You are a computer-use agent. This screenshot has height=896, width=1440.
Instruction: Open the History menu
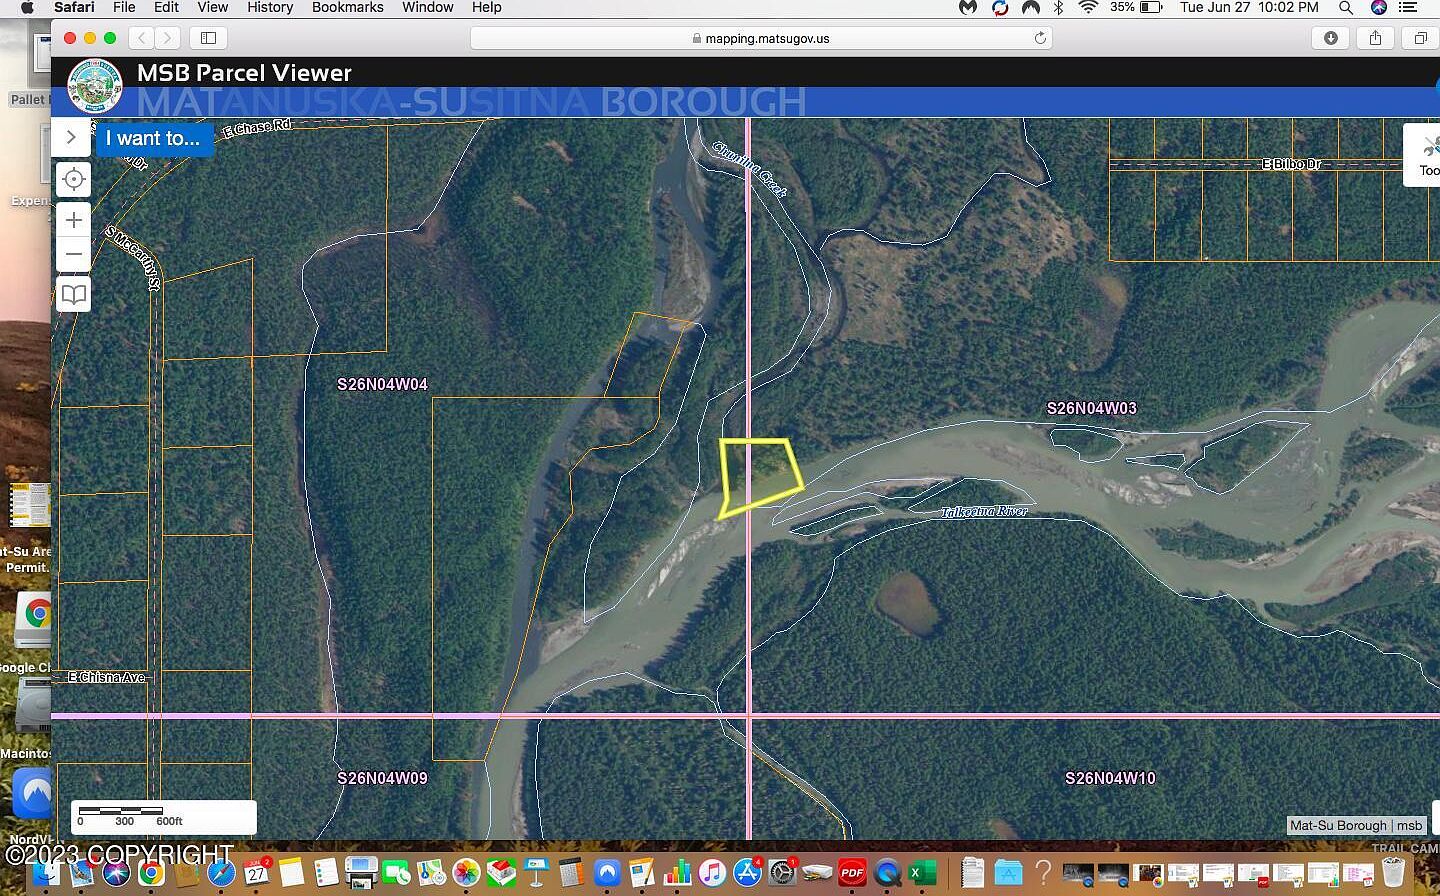pos(269,8)
